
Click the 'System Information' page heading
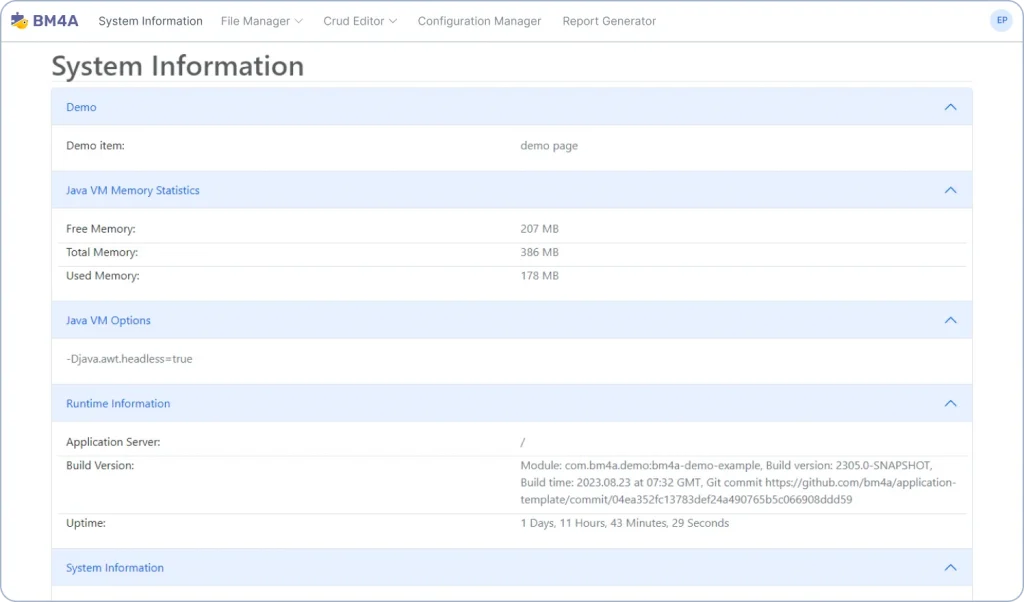coord(178,66)
